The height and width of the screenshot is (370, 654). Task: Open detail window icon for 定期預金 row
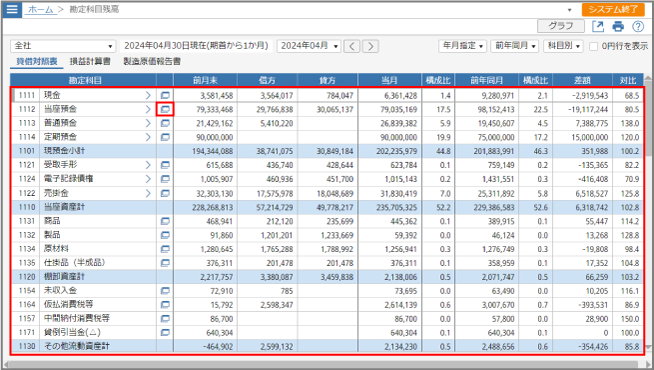165,137
